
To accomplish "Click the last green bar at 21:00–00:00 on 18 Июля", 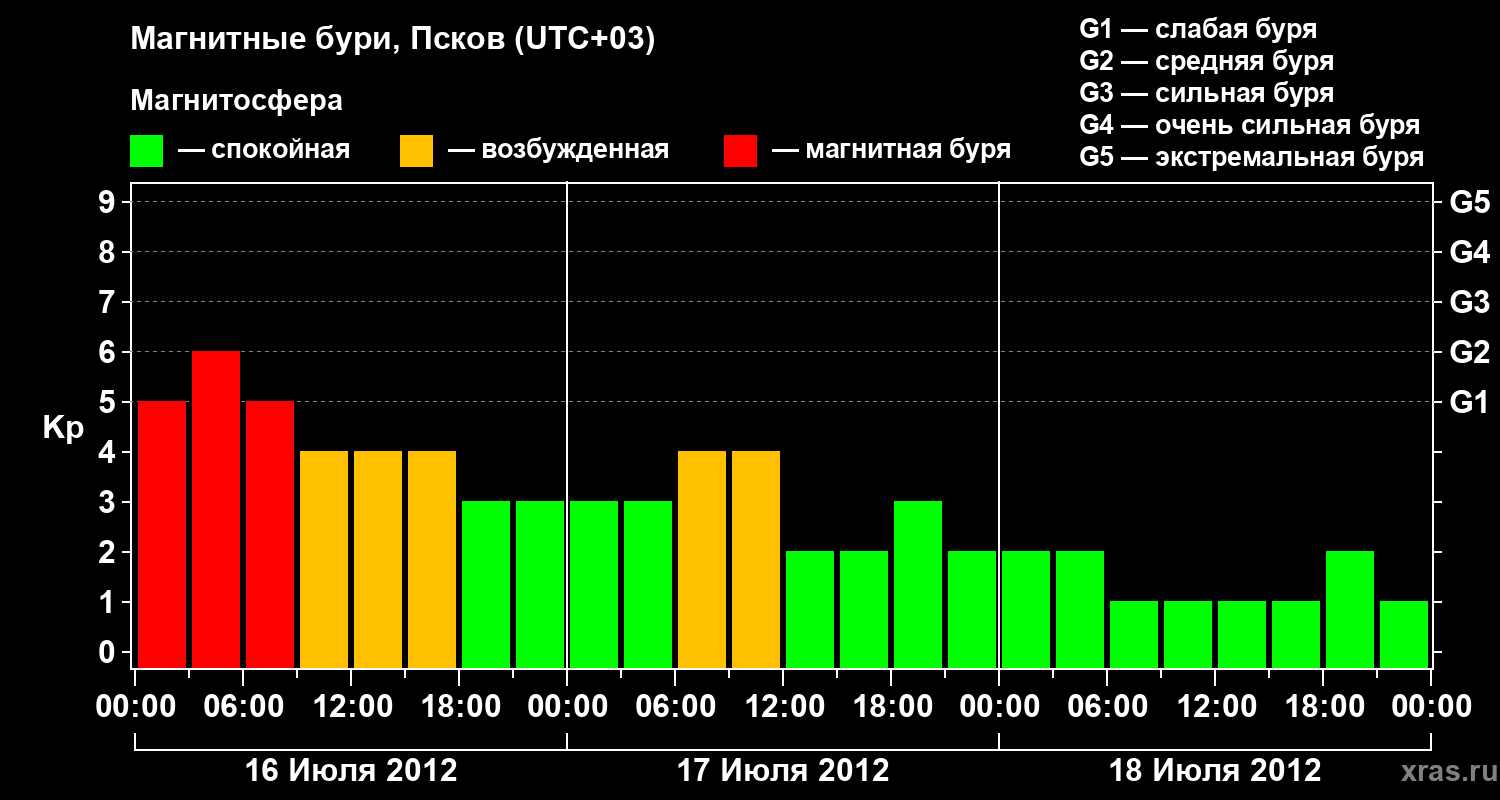I will pos(1404,635).
